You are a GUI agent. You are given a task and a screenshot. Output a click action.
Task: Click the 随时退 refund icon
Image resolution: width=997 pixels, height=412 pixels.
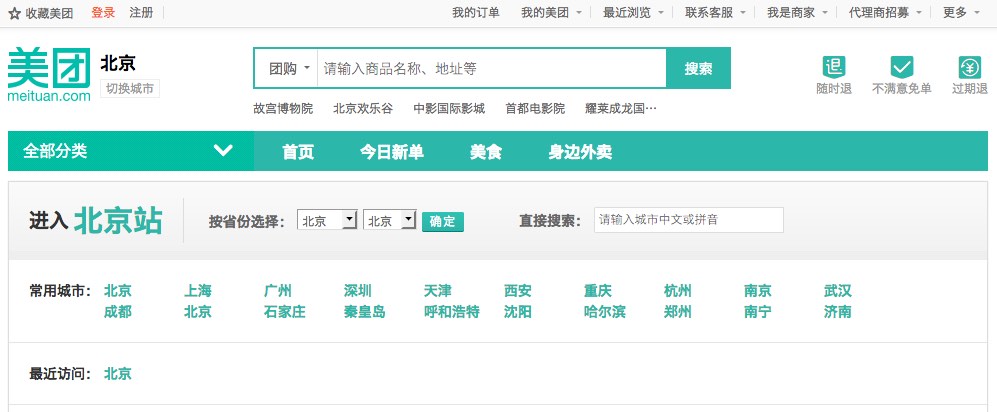pyautogui.click(x=834, y=67)
